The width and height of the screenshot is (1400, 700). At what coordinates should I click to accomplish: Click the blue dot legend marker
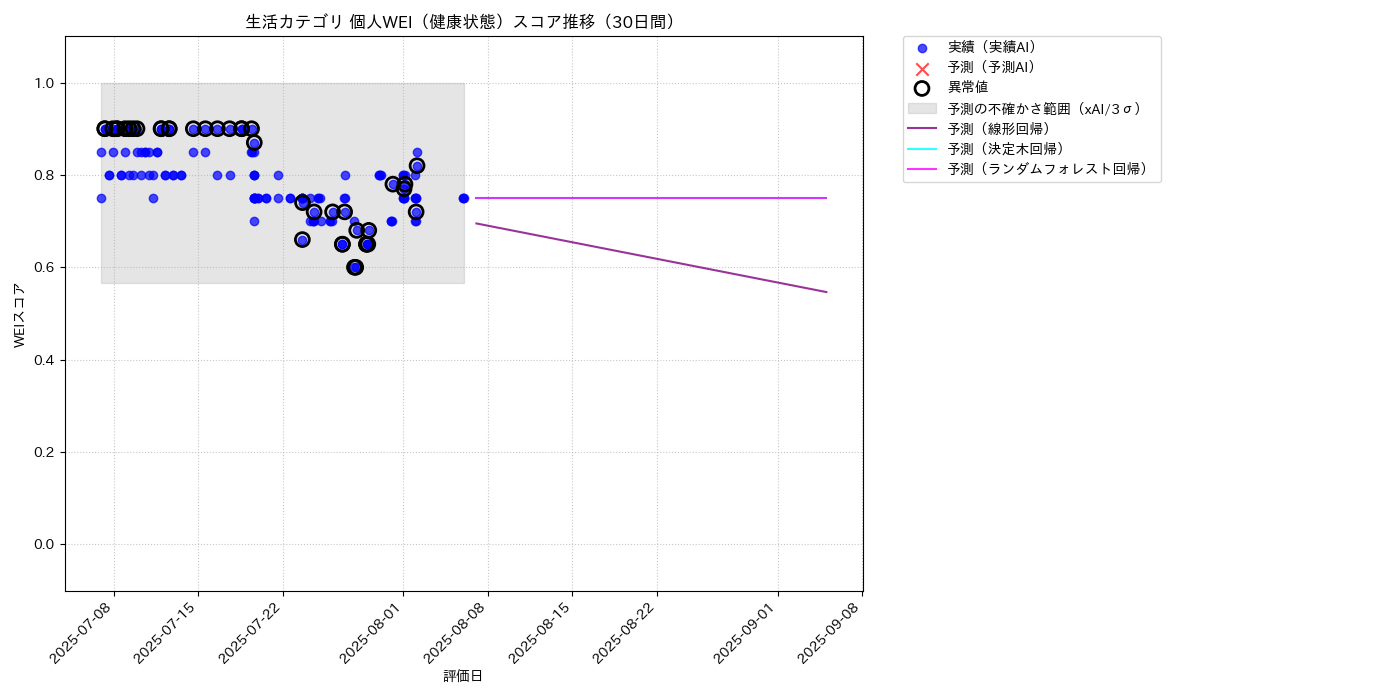922,48
